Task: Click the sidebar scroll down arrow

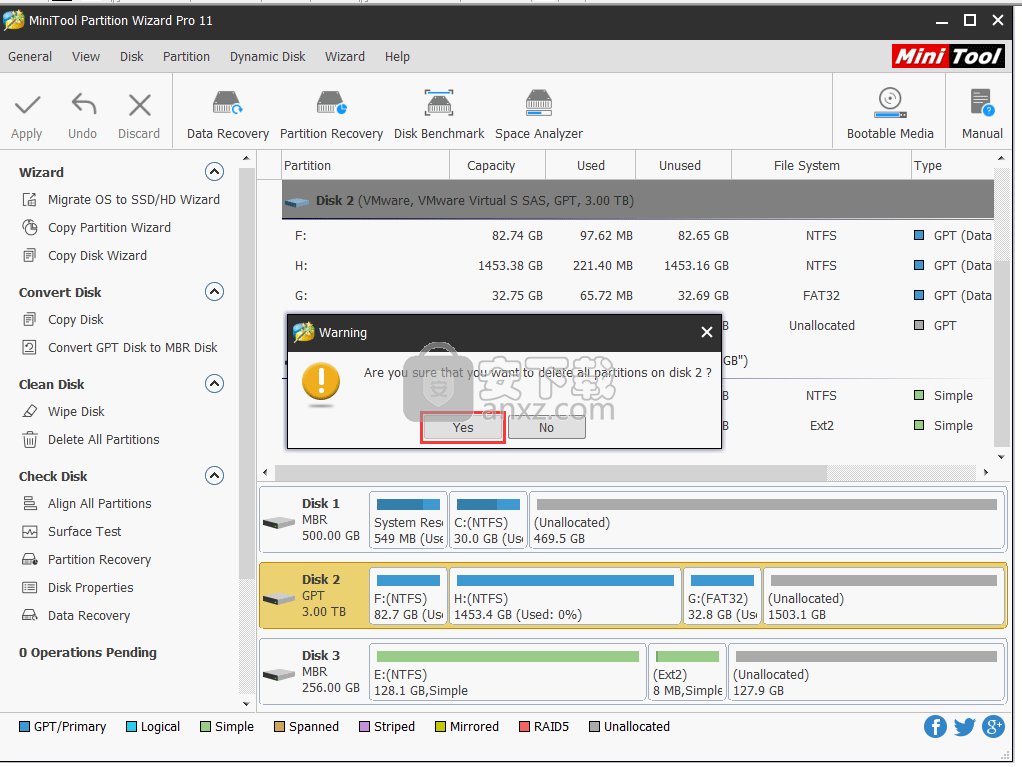Action: click(246, 704)
